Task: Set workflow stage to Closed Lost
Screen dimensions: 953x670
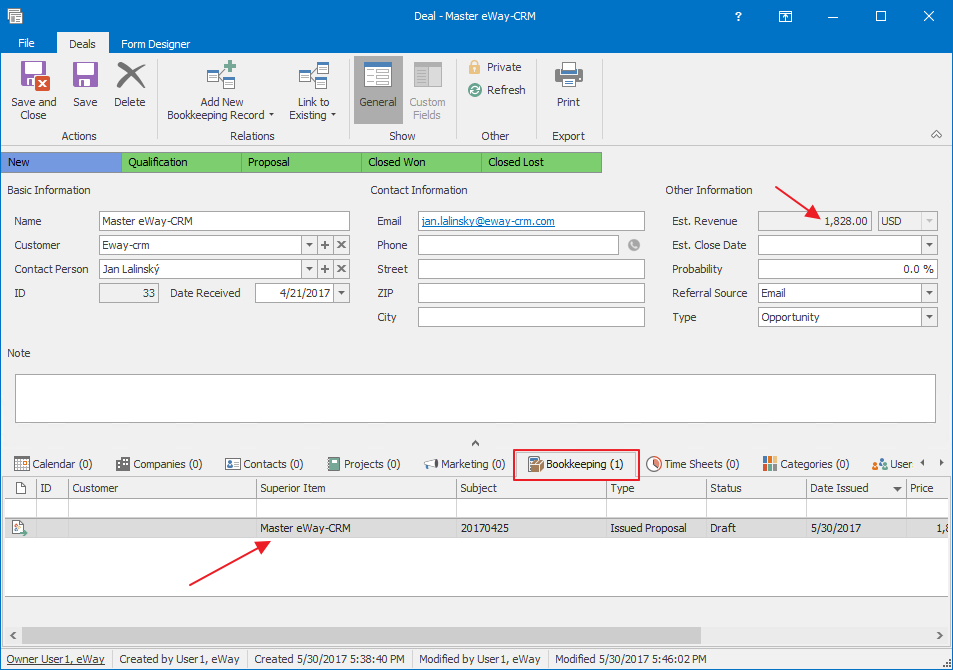Action: pyautogui.click(x=542, y=162)
